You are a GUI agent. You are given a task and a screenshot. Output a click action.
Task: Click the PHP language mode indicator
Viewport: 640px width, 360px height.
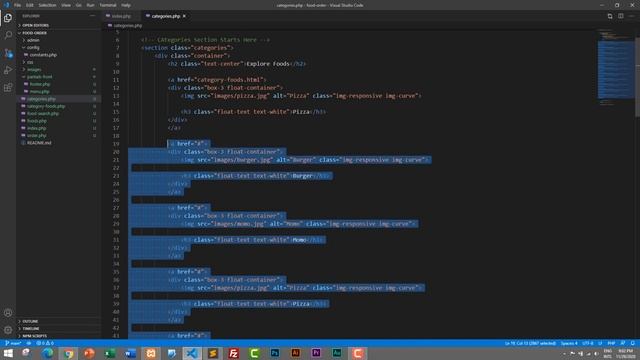coord(611,343)
